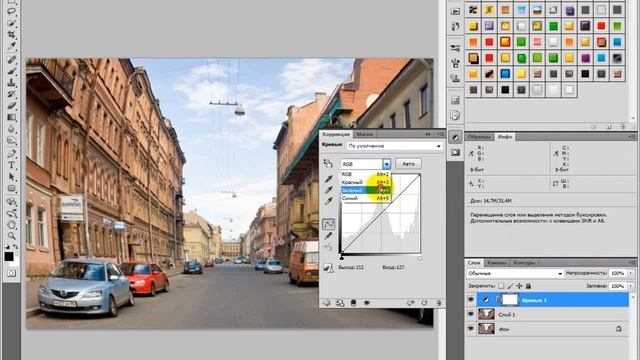Select the Eraser tool
Screen dimensions: 640x360
tap(11, 106)
